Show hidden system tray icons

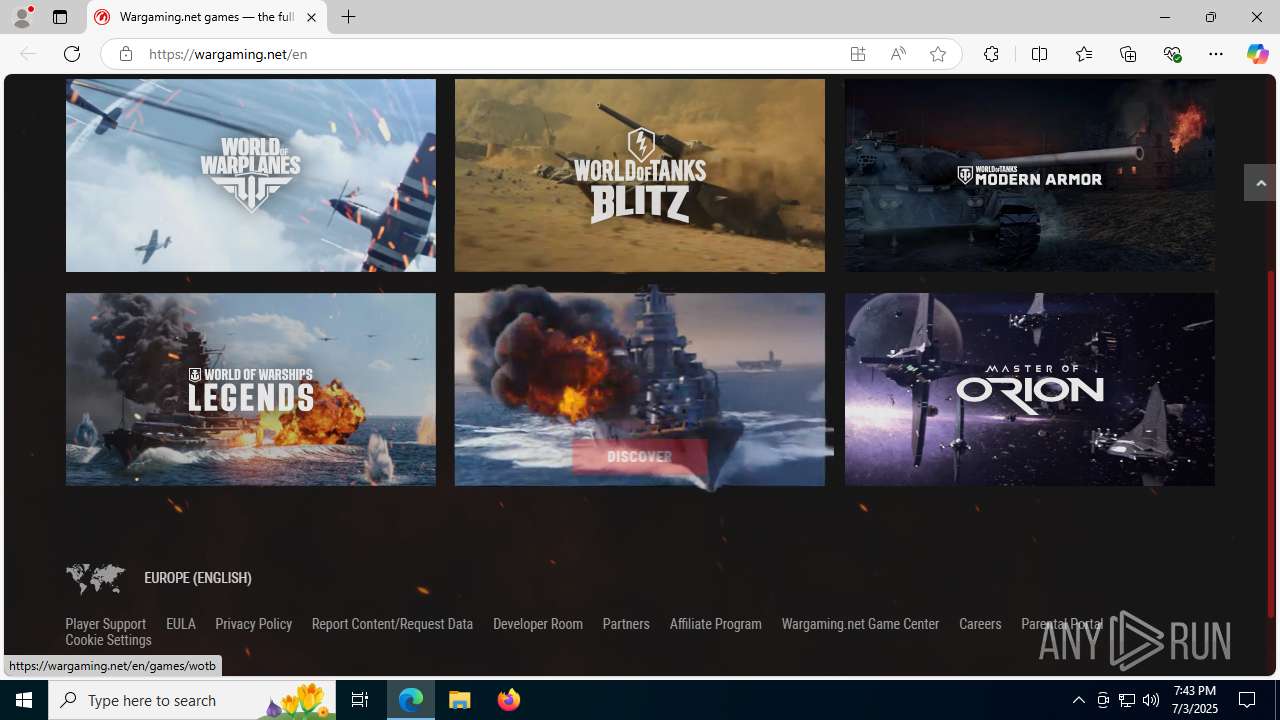click(1078, 700)
